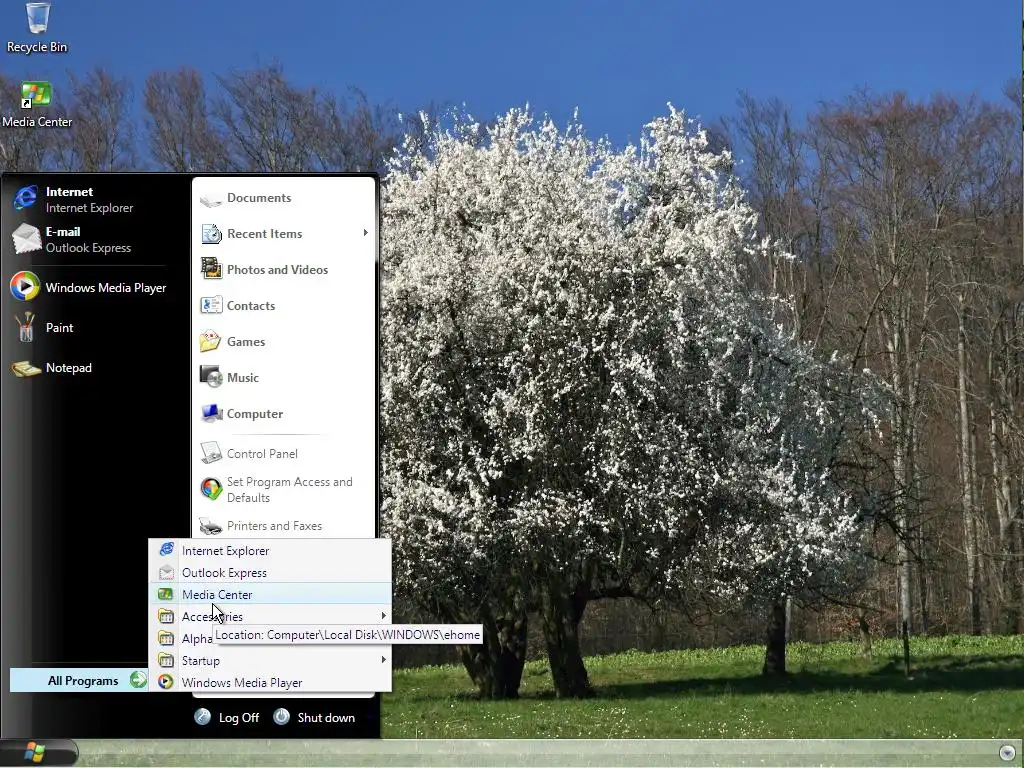Click the 'Paint' label text

click(x=59, y=328)
